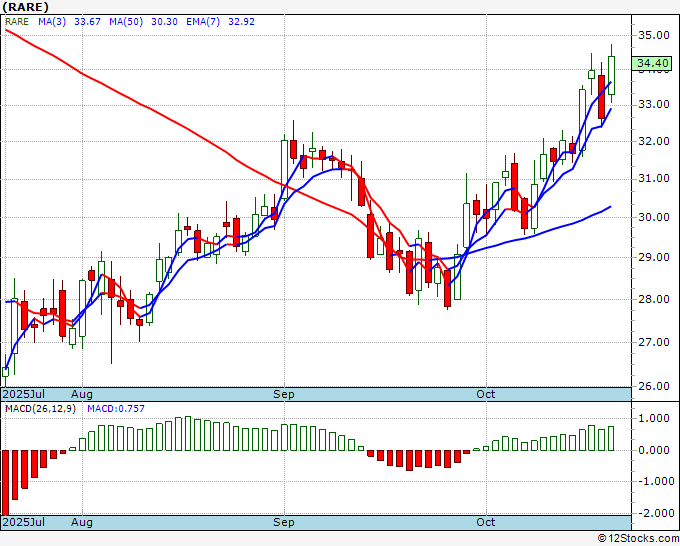Click the 32.00 price axis label
Screen dimensions: 680x546
pyautogui.click(x=654, y=141)
